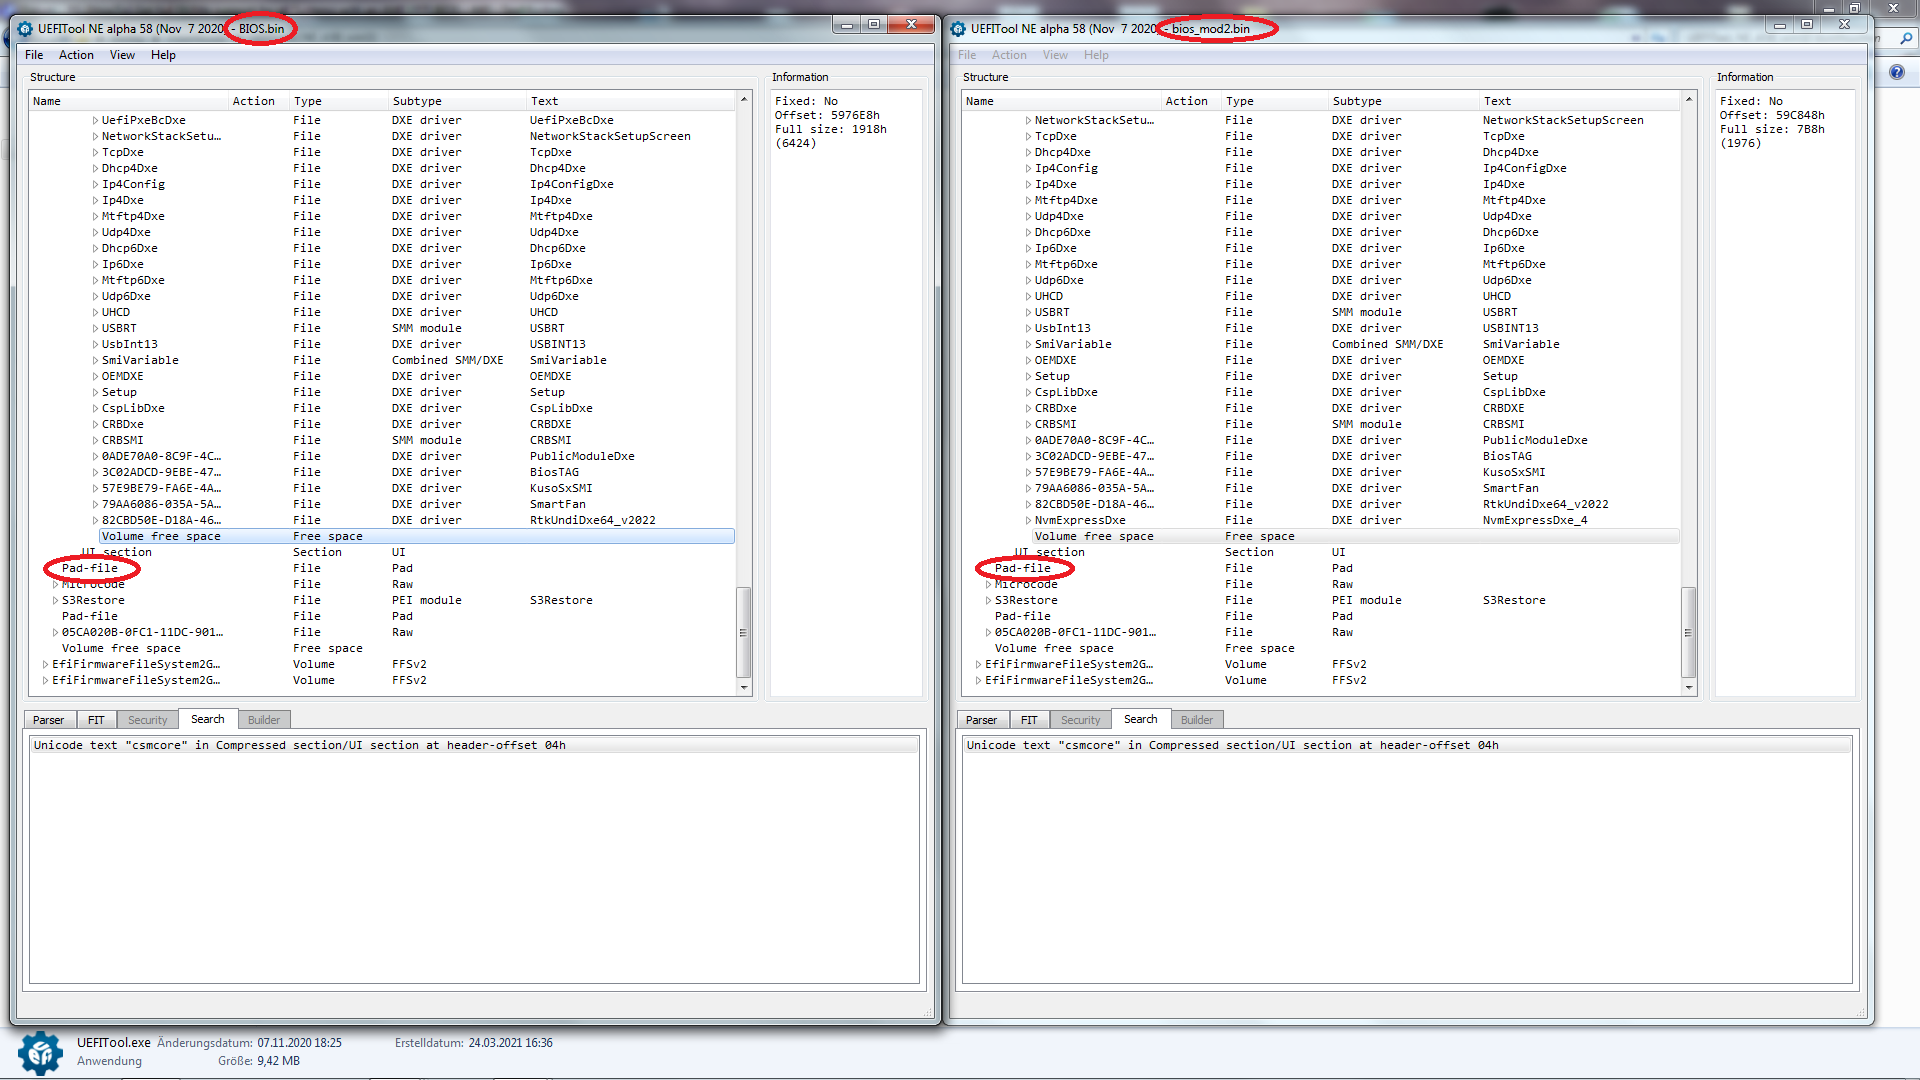Open Help menu in BIOS.bin window
Viewport: 1920px width, 1080px height.
click(x=163, y=55)
